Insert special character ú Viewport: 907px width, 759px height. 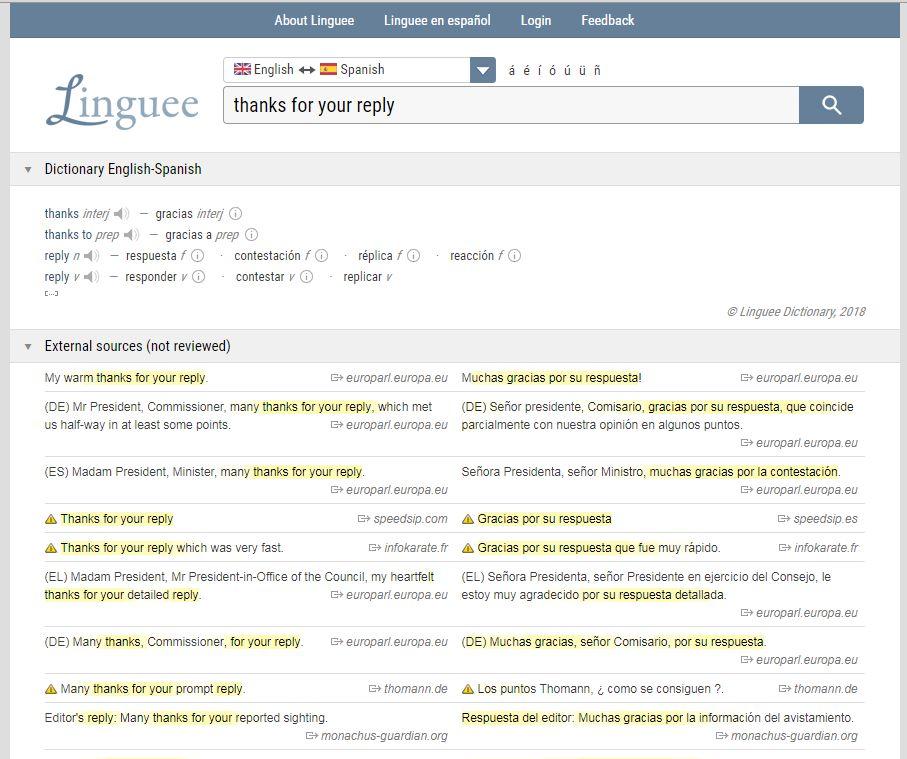[x=567, y=71]
